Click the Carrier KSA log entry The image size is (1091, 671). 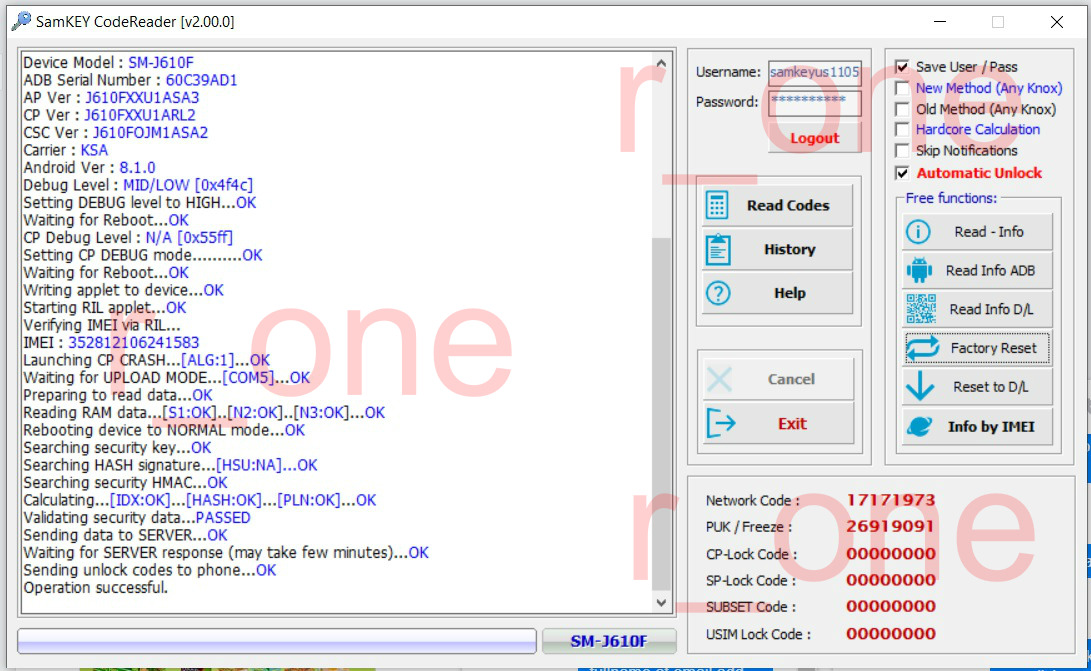click(65, 150)
